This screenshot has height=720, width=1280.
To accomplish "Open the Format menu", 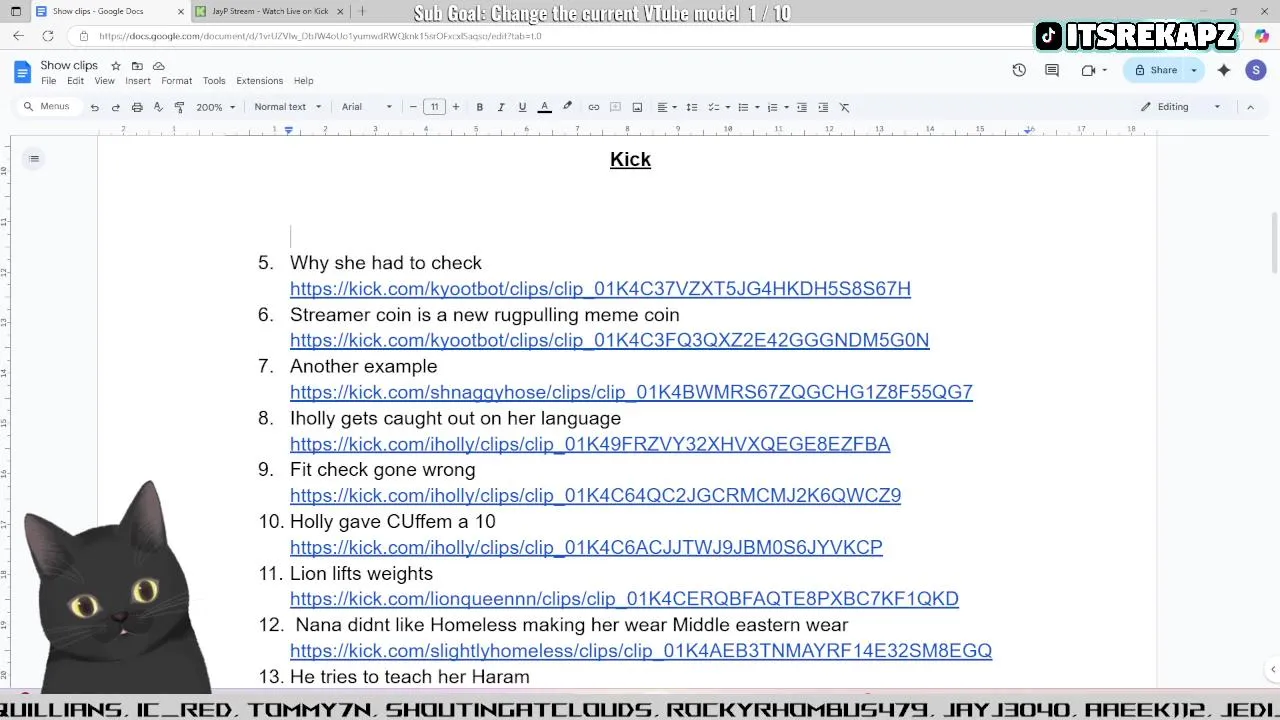I will (176, 81).
